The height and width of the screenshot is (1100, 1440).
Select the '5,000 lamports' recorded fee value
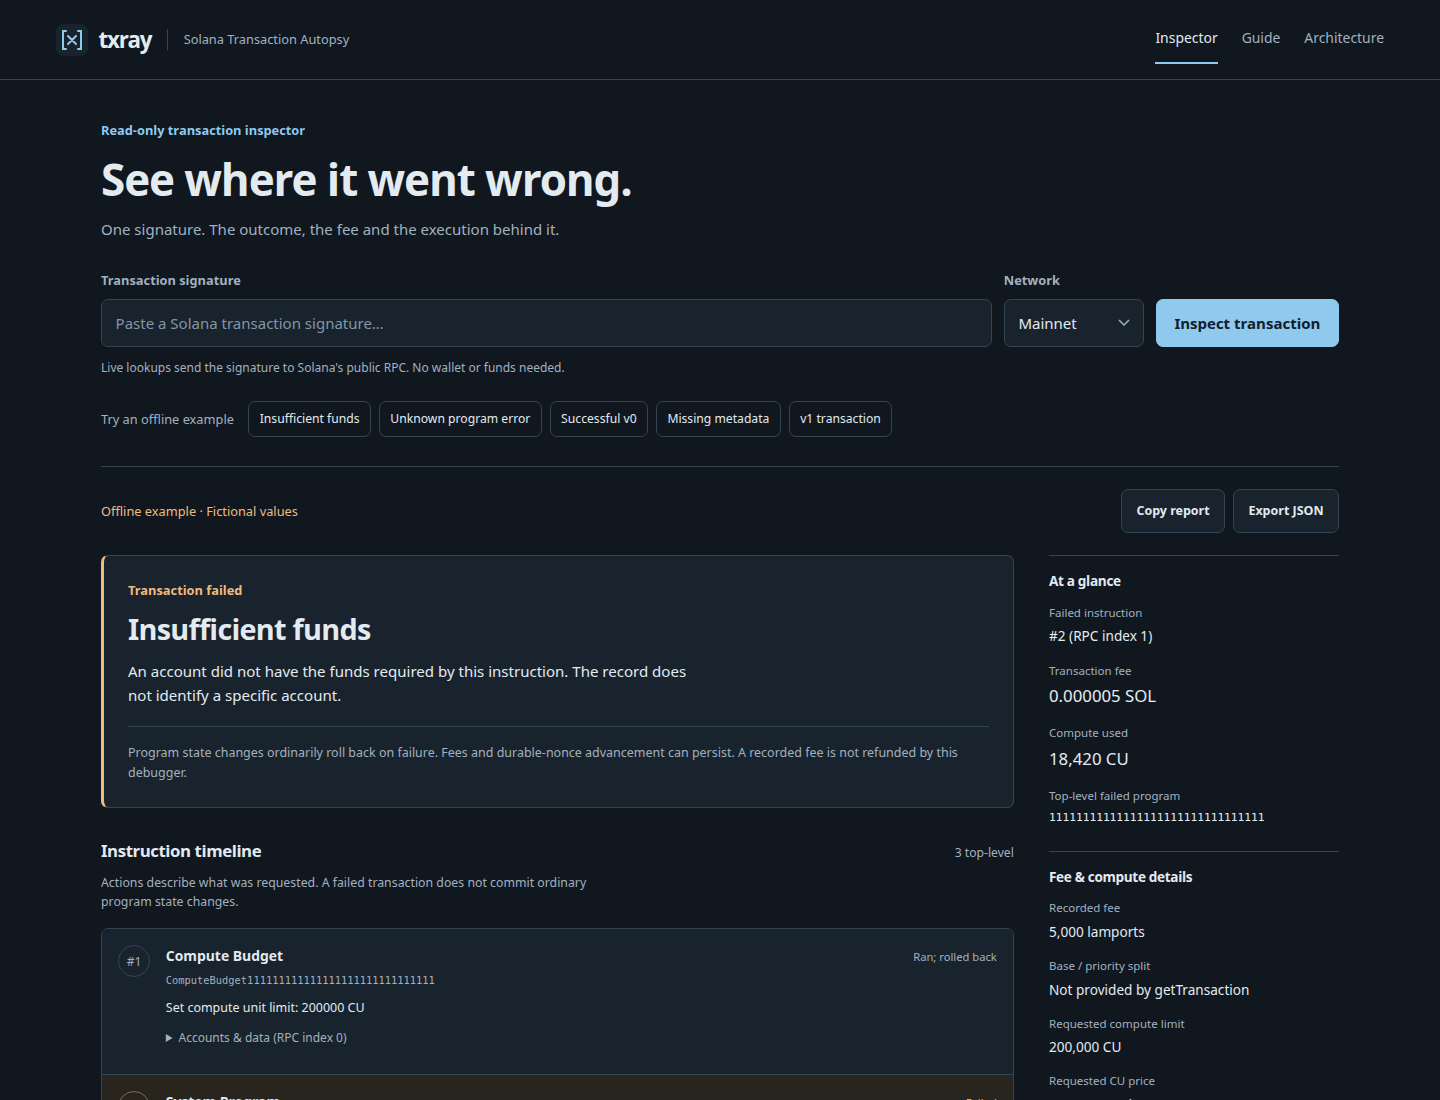[x=1097, y=932]
